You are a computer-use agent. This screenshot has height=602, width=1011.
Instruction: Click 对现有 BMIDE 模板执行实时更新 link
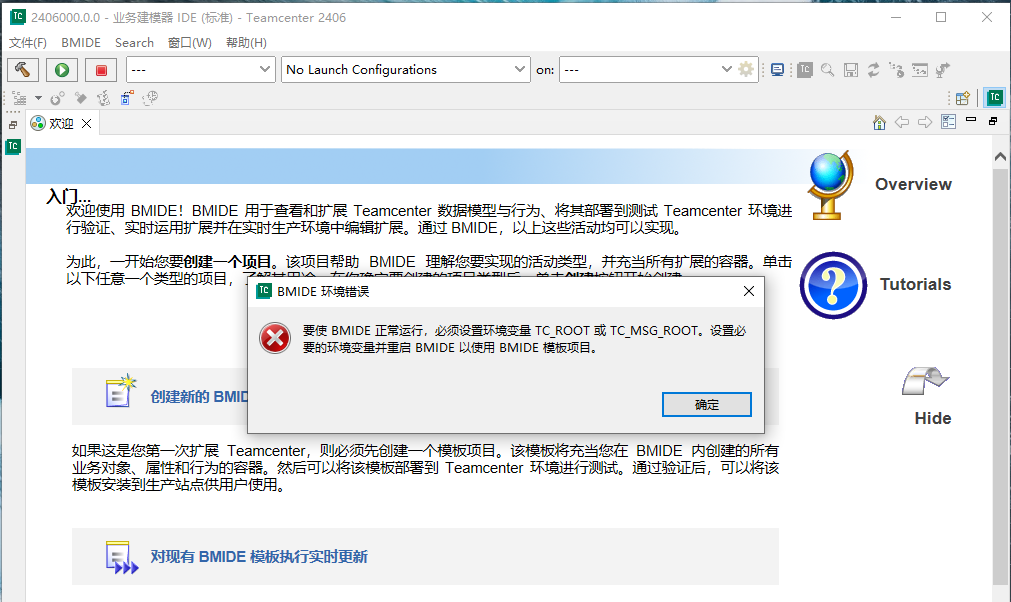[x=259, y=557]
